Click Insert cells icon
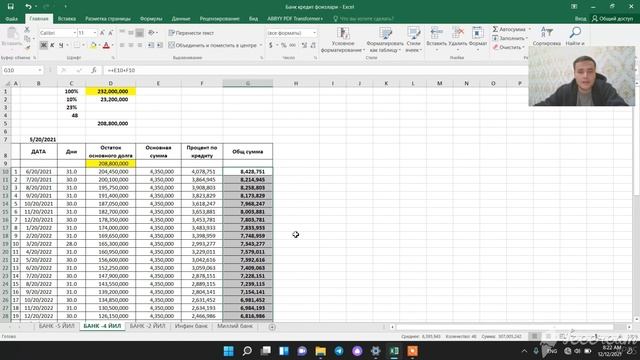Screen dimensions: 640x360 coord(436,33)
